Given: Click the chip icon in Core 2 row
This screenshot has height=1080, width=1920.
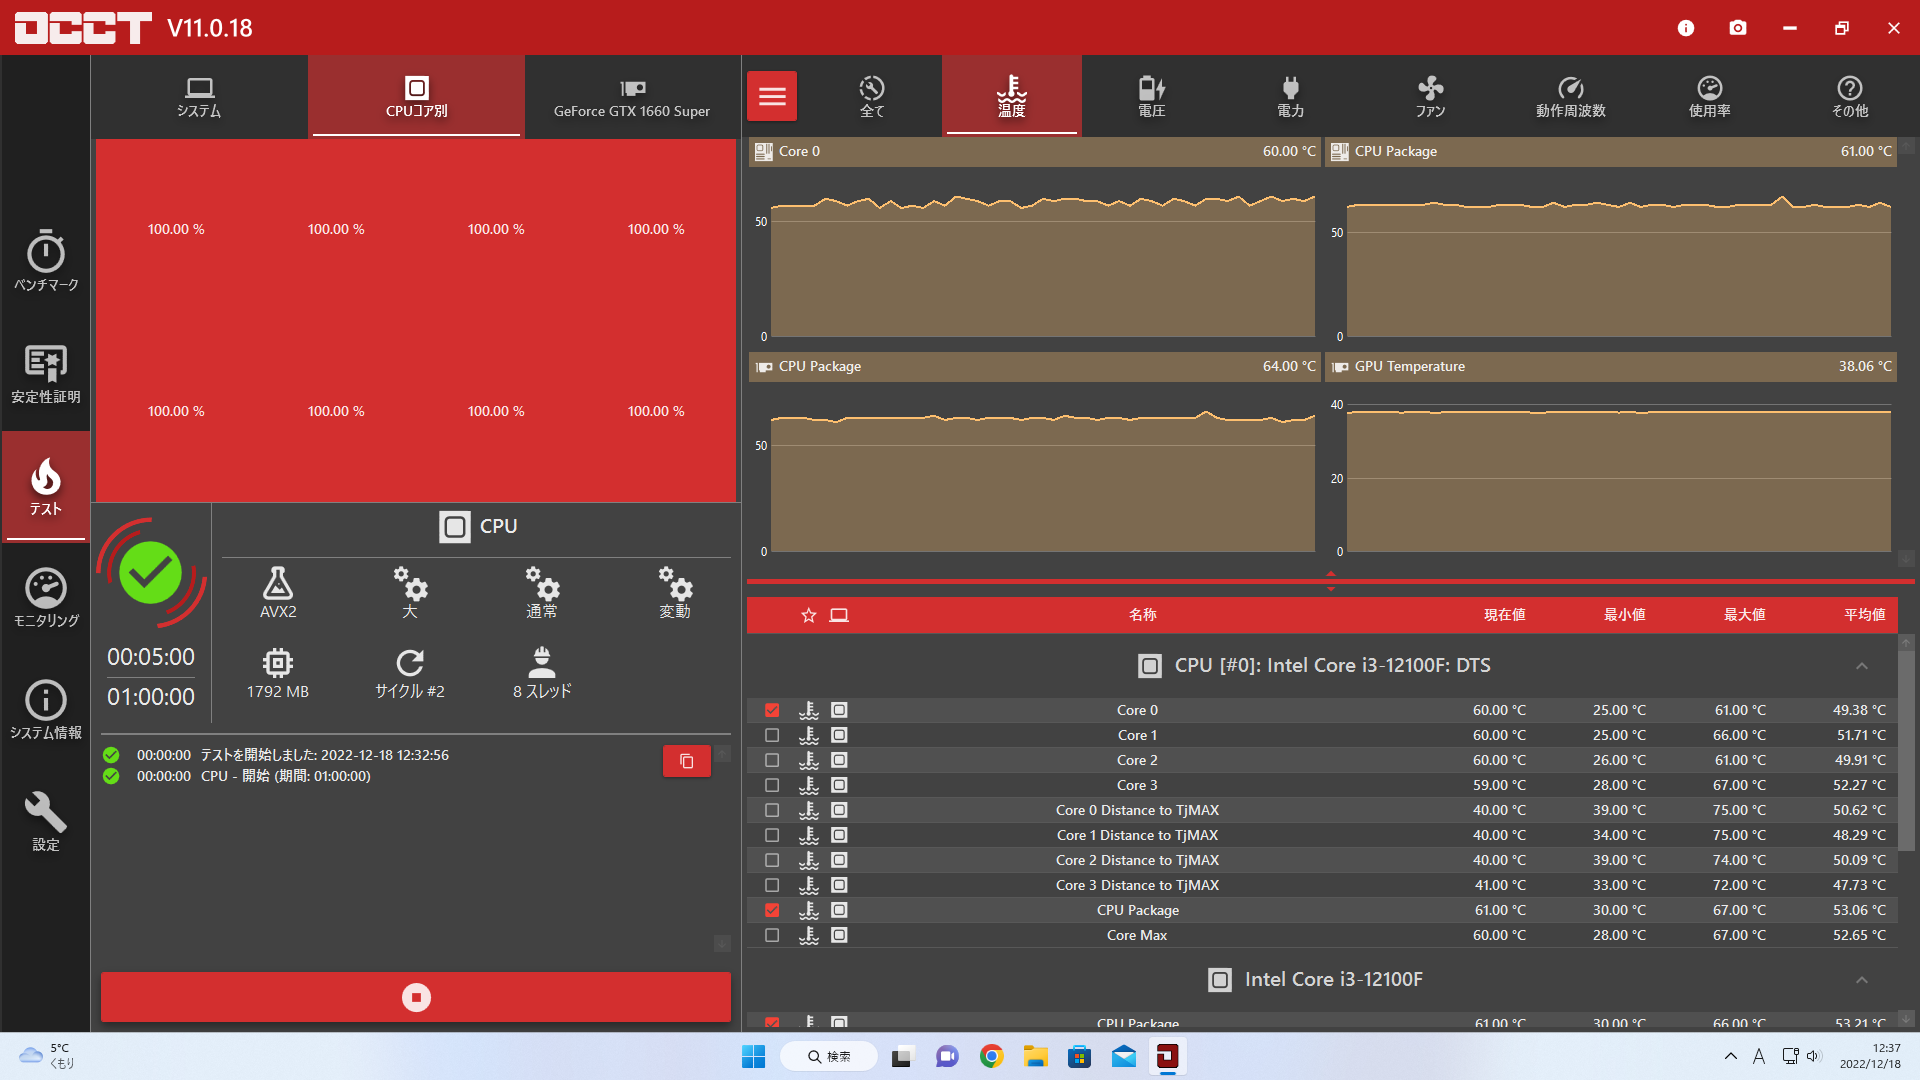Looking at the screenshot, I should point(840,760).
